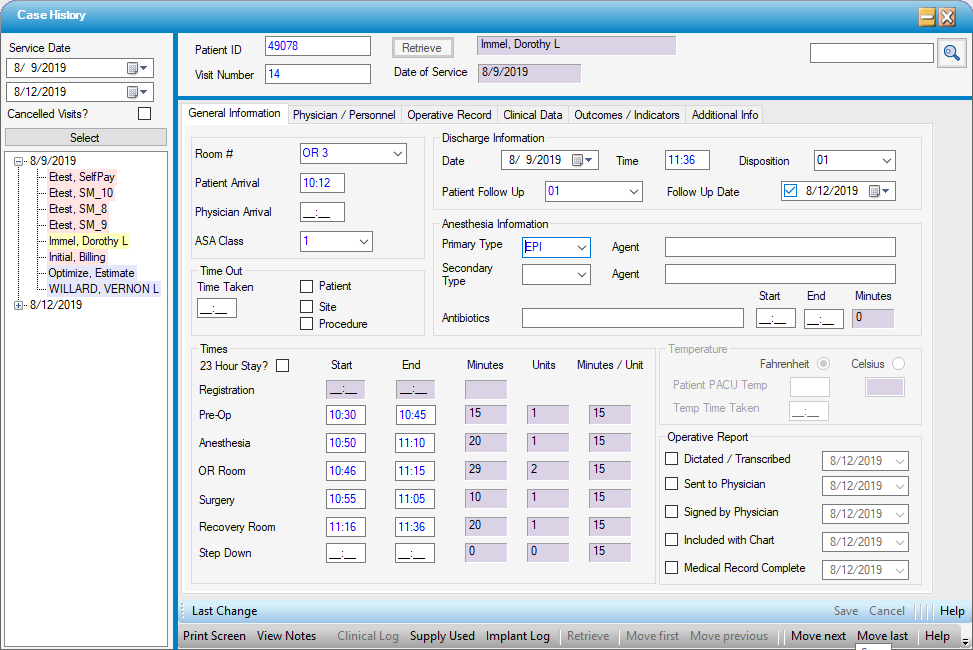Tick the Dictated / Transcribed checkbox
The image size is (973, 650).
point(672,459)
